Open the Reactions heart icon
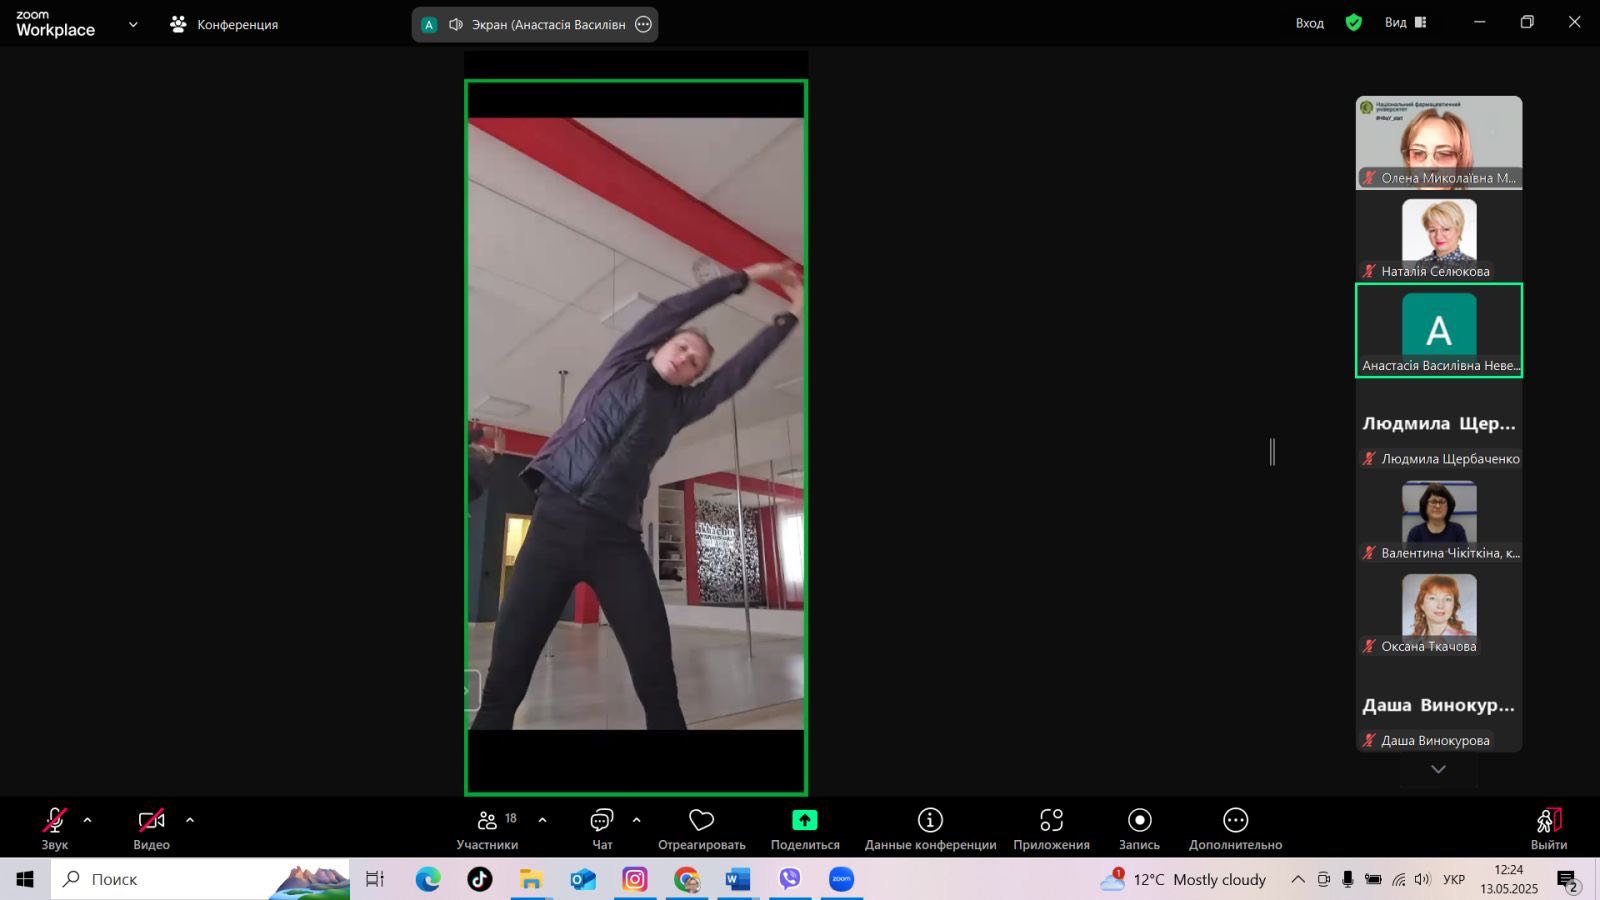 point(701,820)
